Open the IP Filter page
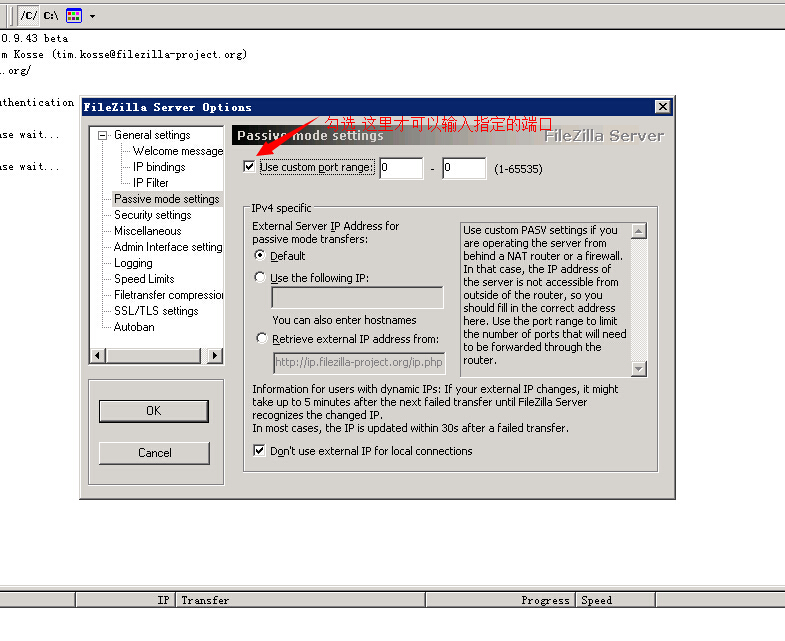This screenshot has height=641, width=785. coord(150,183)
